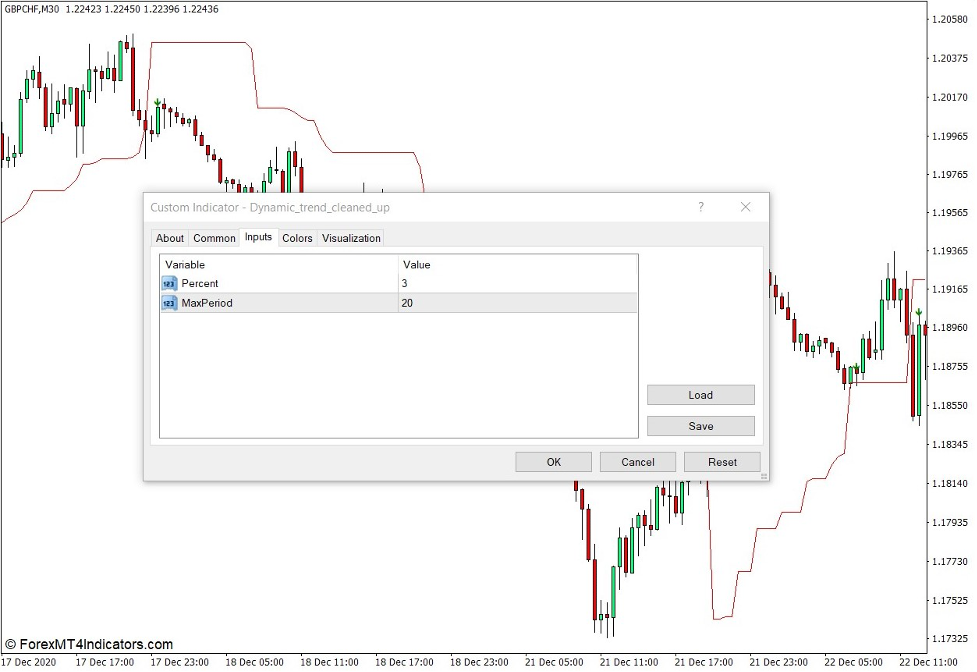Select the Inputs tab
The height and width of the screenshot is (672, 977).
point(258,238)
